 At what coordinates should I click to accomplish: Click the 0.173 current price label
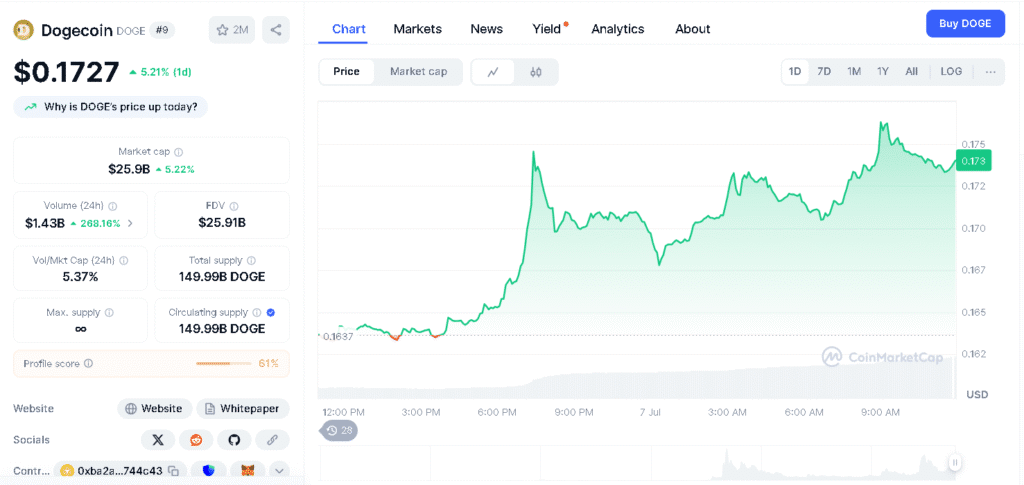[974, 161]
